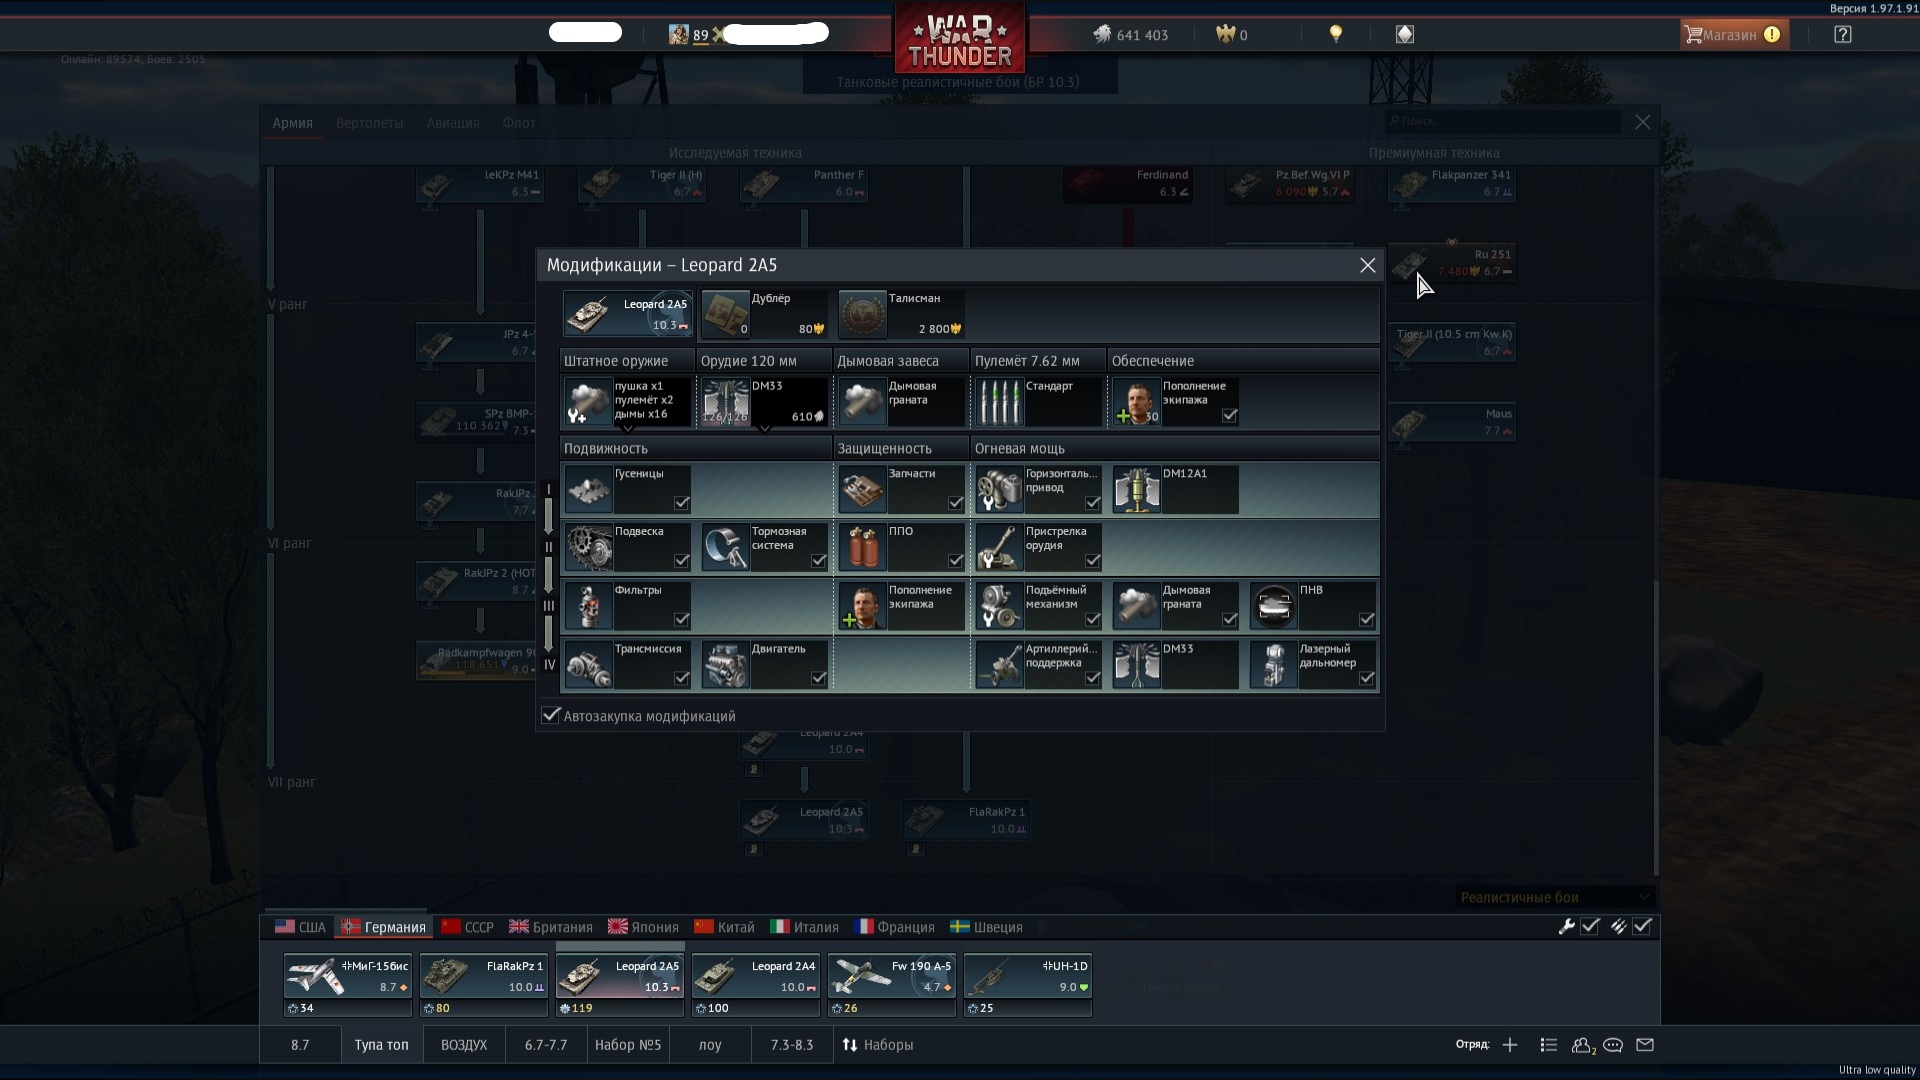Select the Тупа топ preset

coord(381,1045)
